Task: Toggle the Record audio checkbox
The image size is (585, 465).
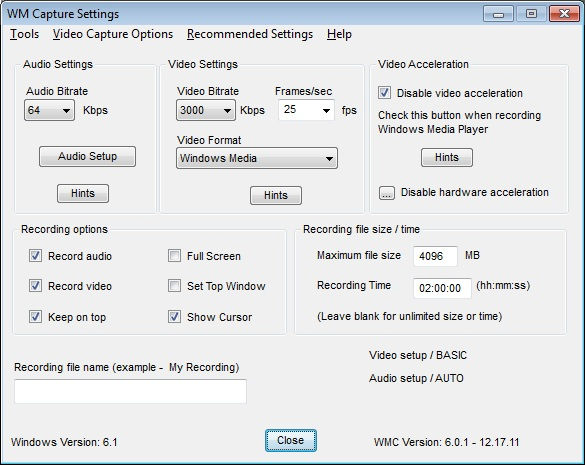Action: pos(35,256)
